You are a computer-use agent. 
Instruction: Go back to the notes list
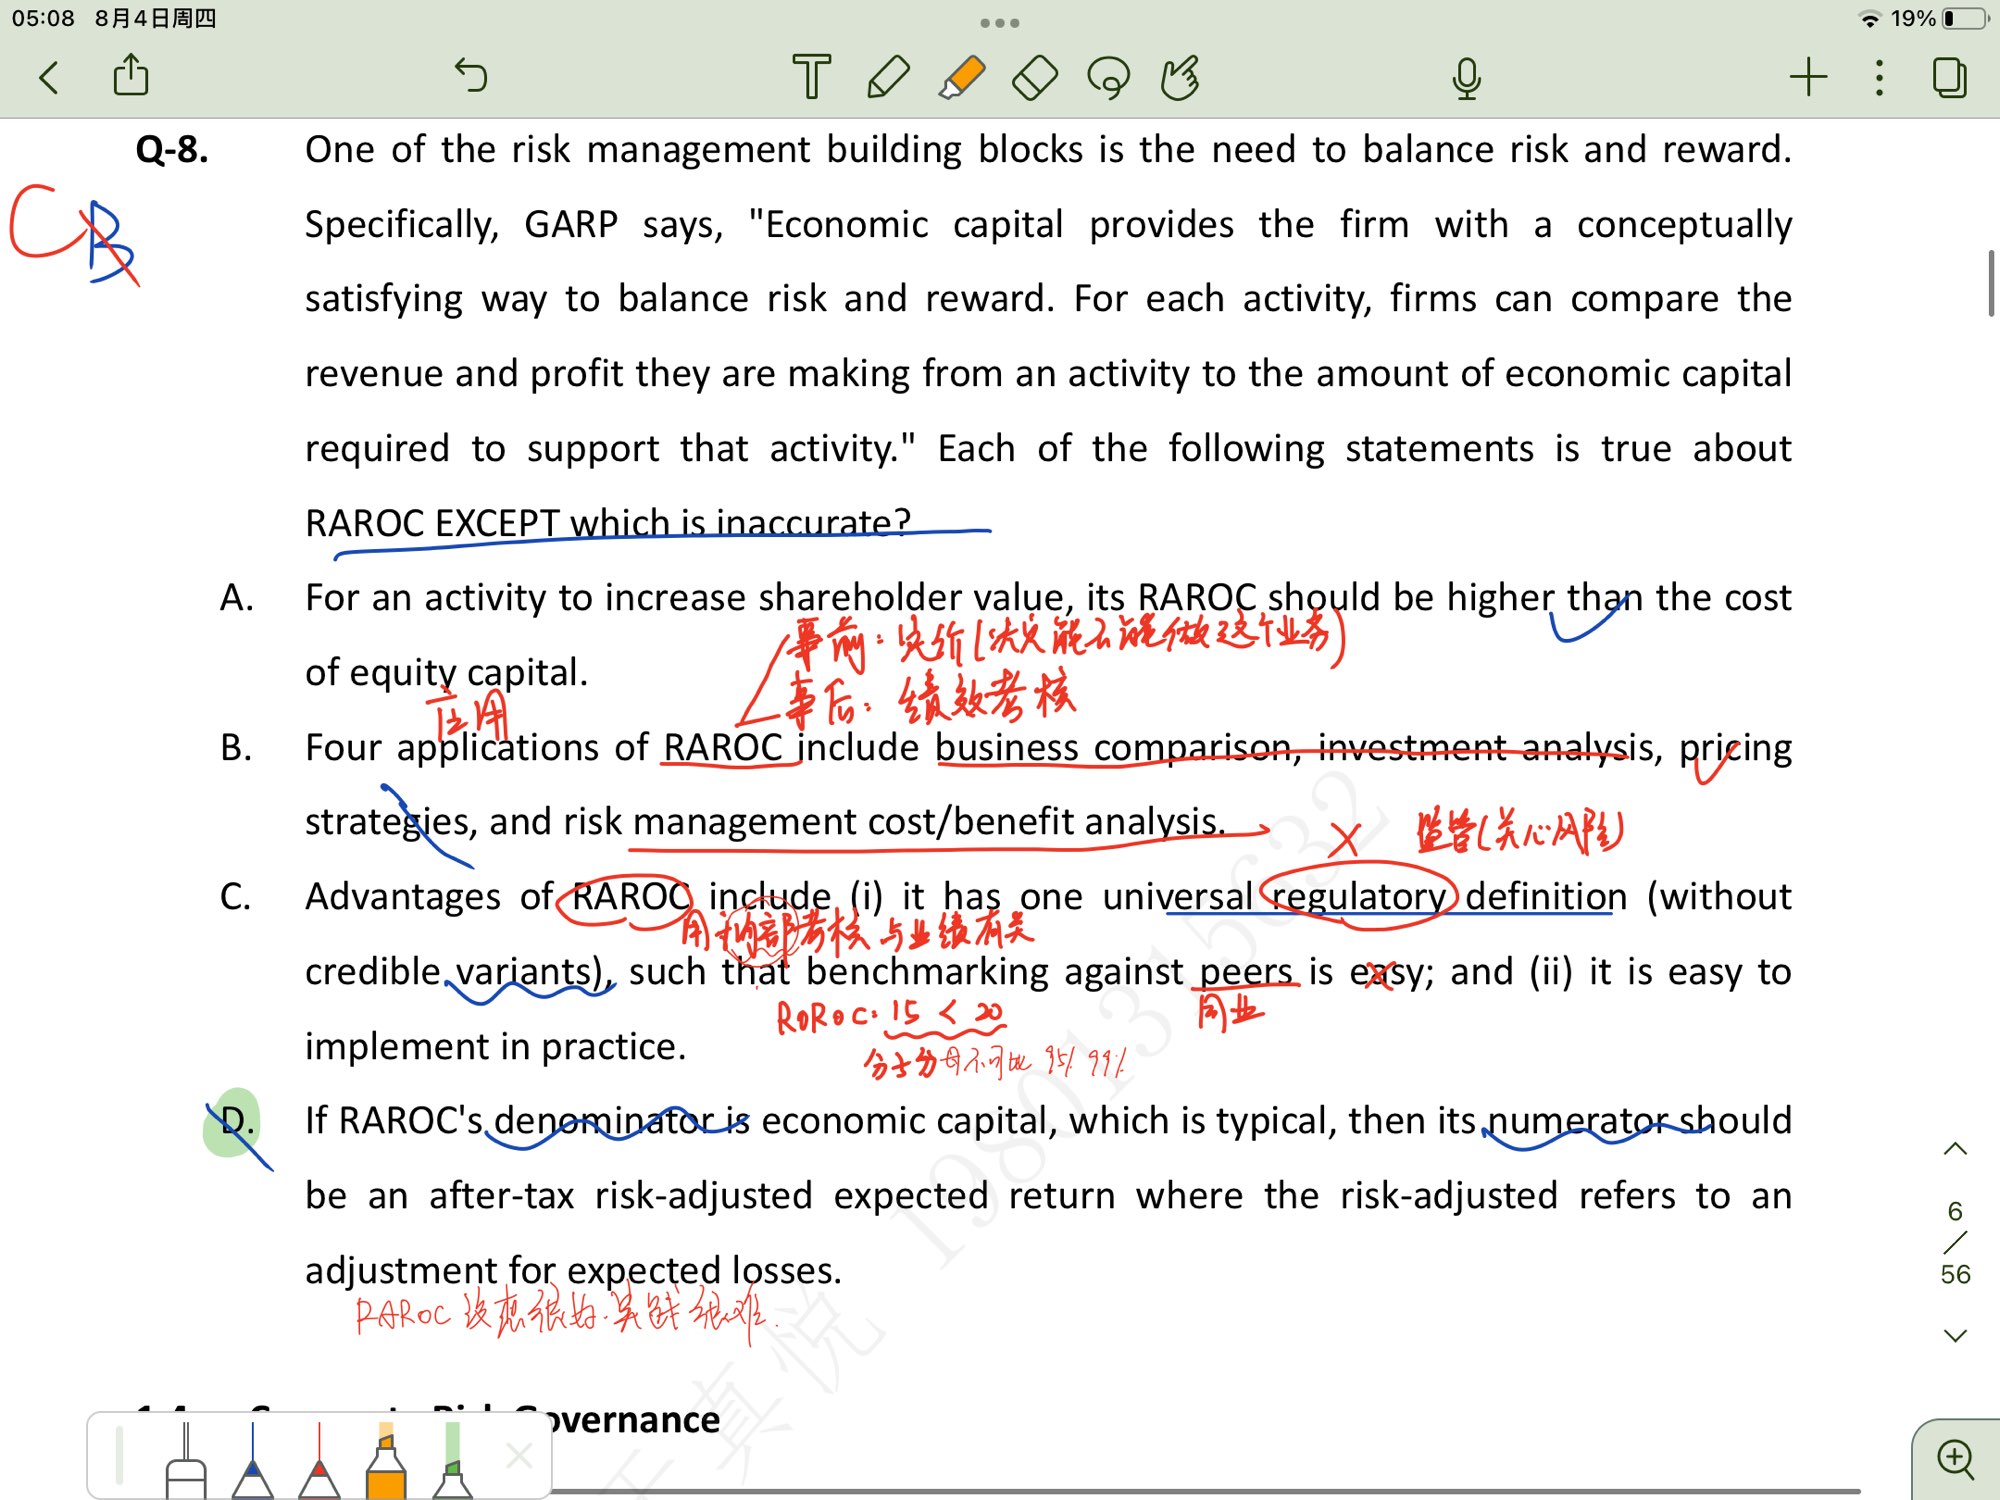49,77
